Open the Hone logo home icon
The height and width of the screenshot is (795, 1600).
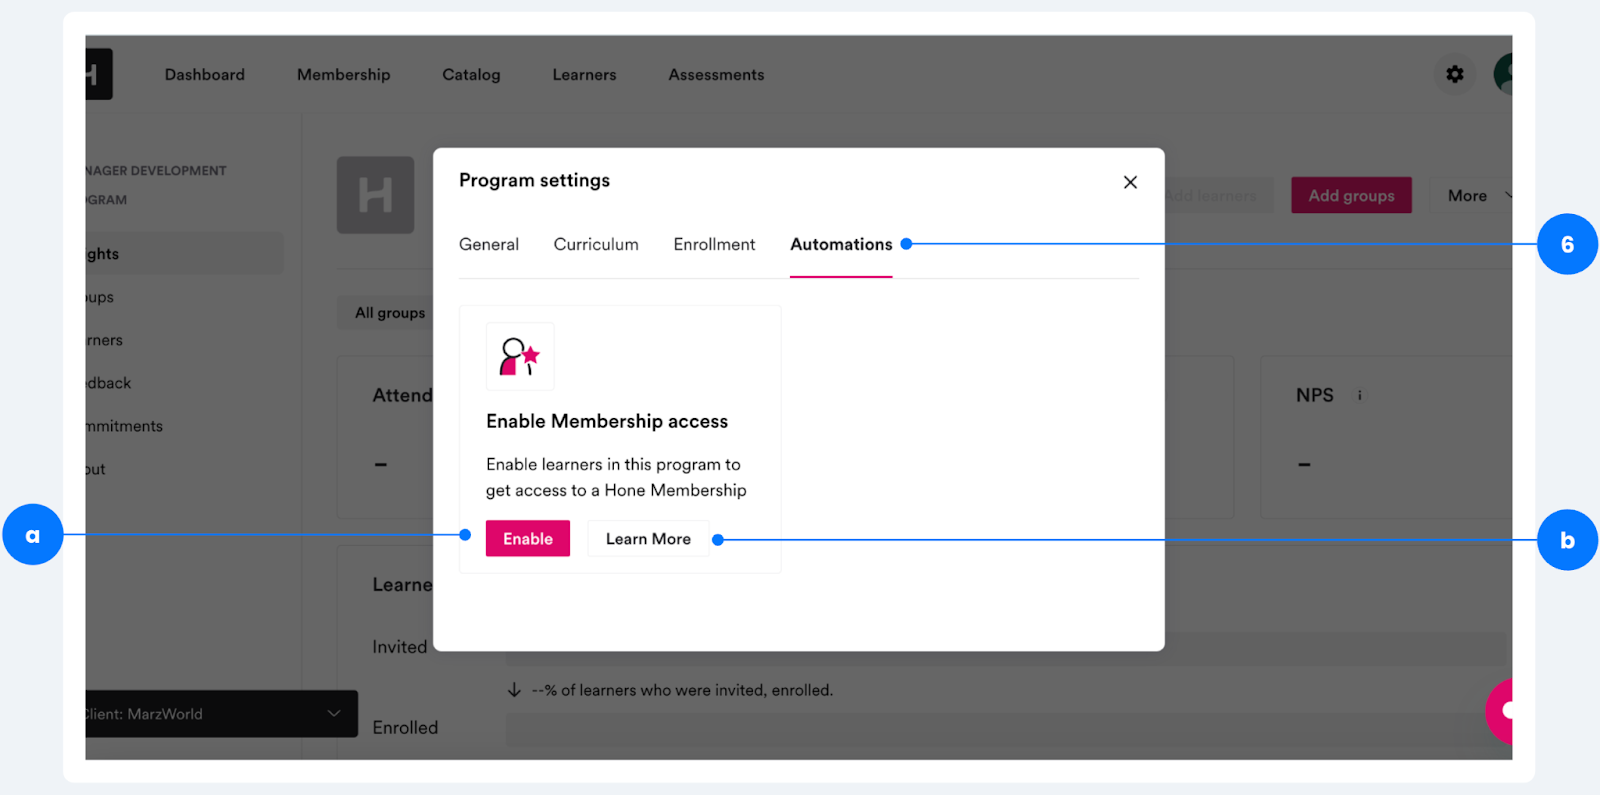98,74
